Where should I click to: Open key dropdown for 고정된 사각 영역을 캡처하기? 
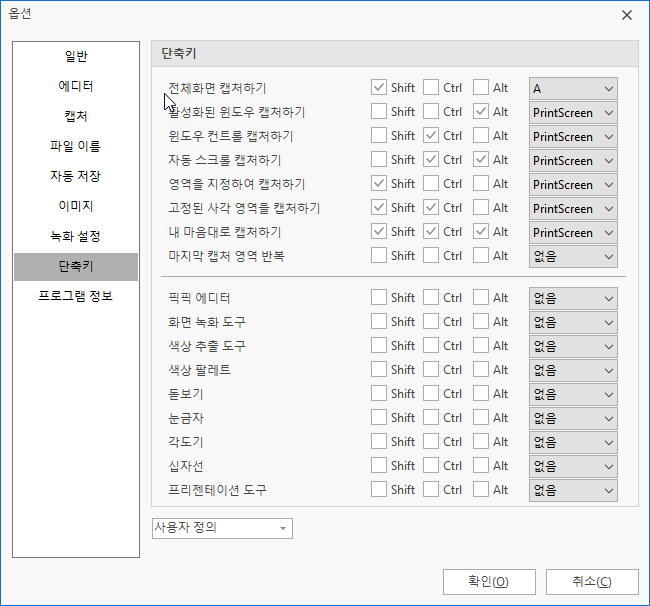[x=573, y=209]
